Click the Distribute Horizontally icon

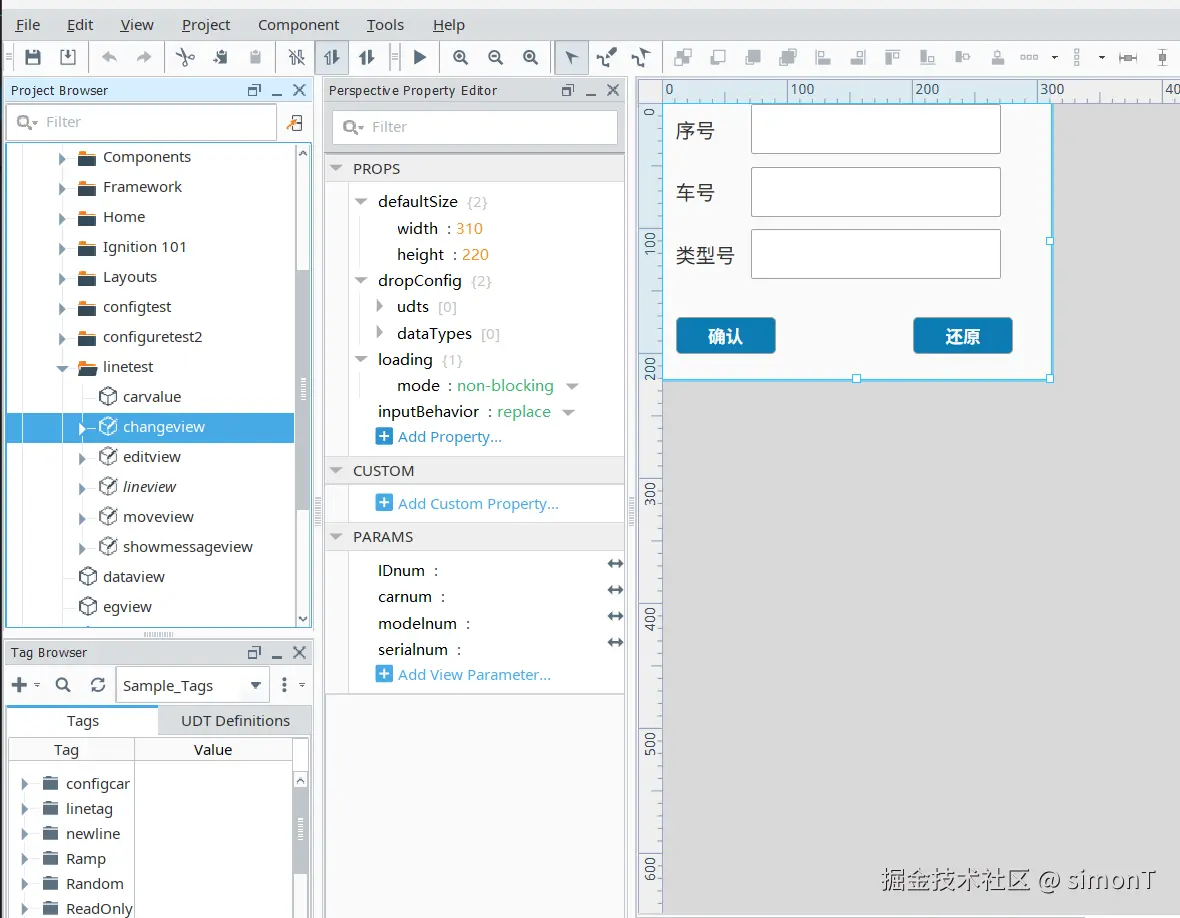pos(1029,57)
